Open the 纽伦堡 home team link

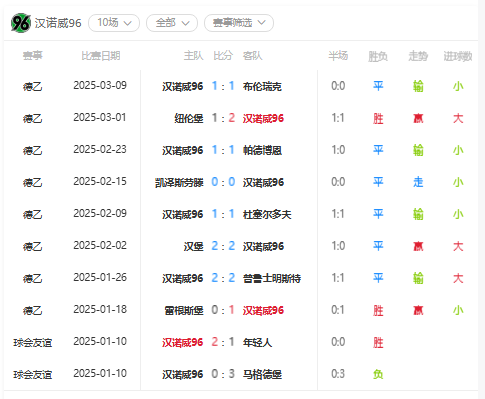click(189, 118)
